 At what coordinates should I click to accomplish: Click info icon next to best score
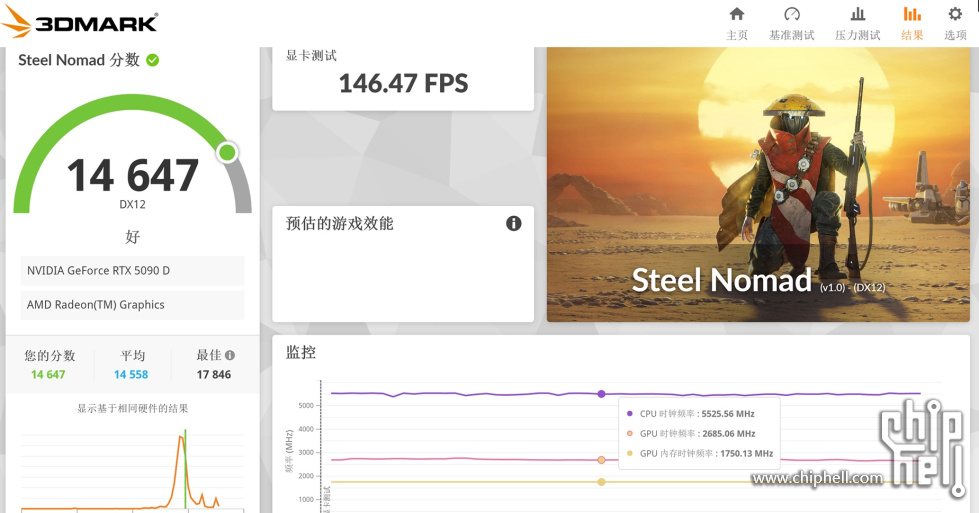pyautogui.click(x=230, y=355)
